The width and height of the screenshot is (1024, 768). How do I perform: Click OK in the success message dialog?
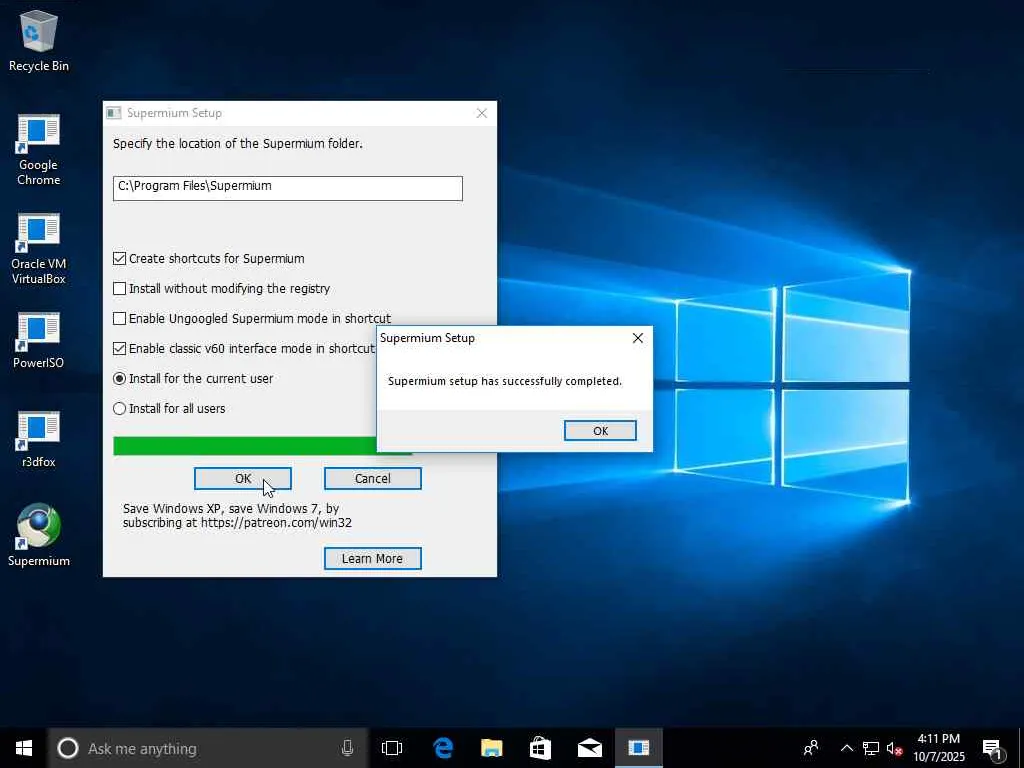pos(600,430)
